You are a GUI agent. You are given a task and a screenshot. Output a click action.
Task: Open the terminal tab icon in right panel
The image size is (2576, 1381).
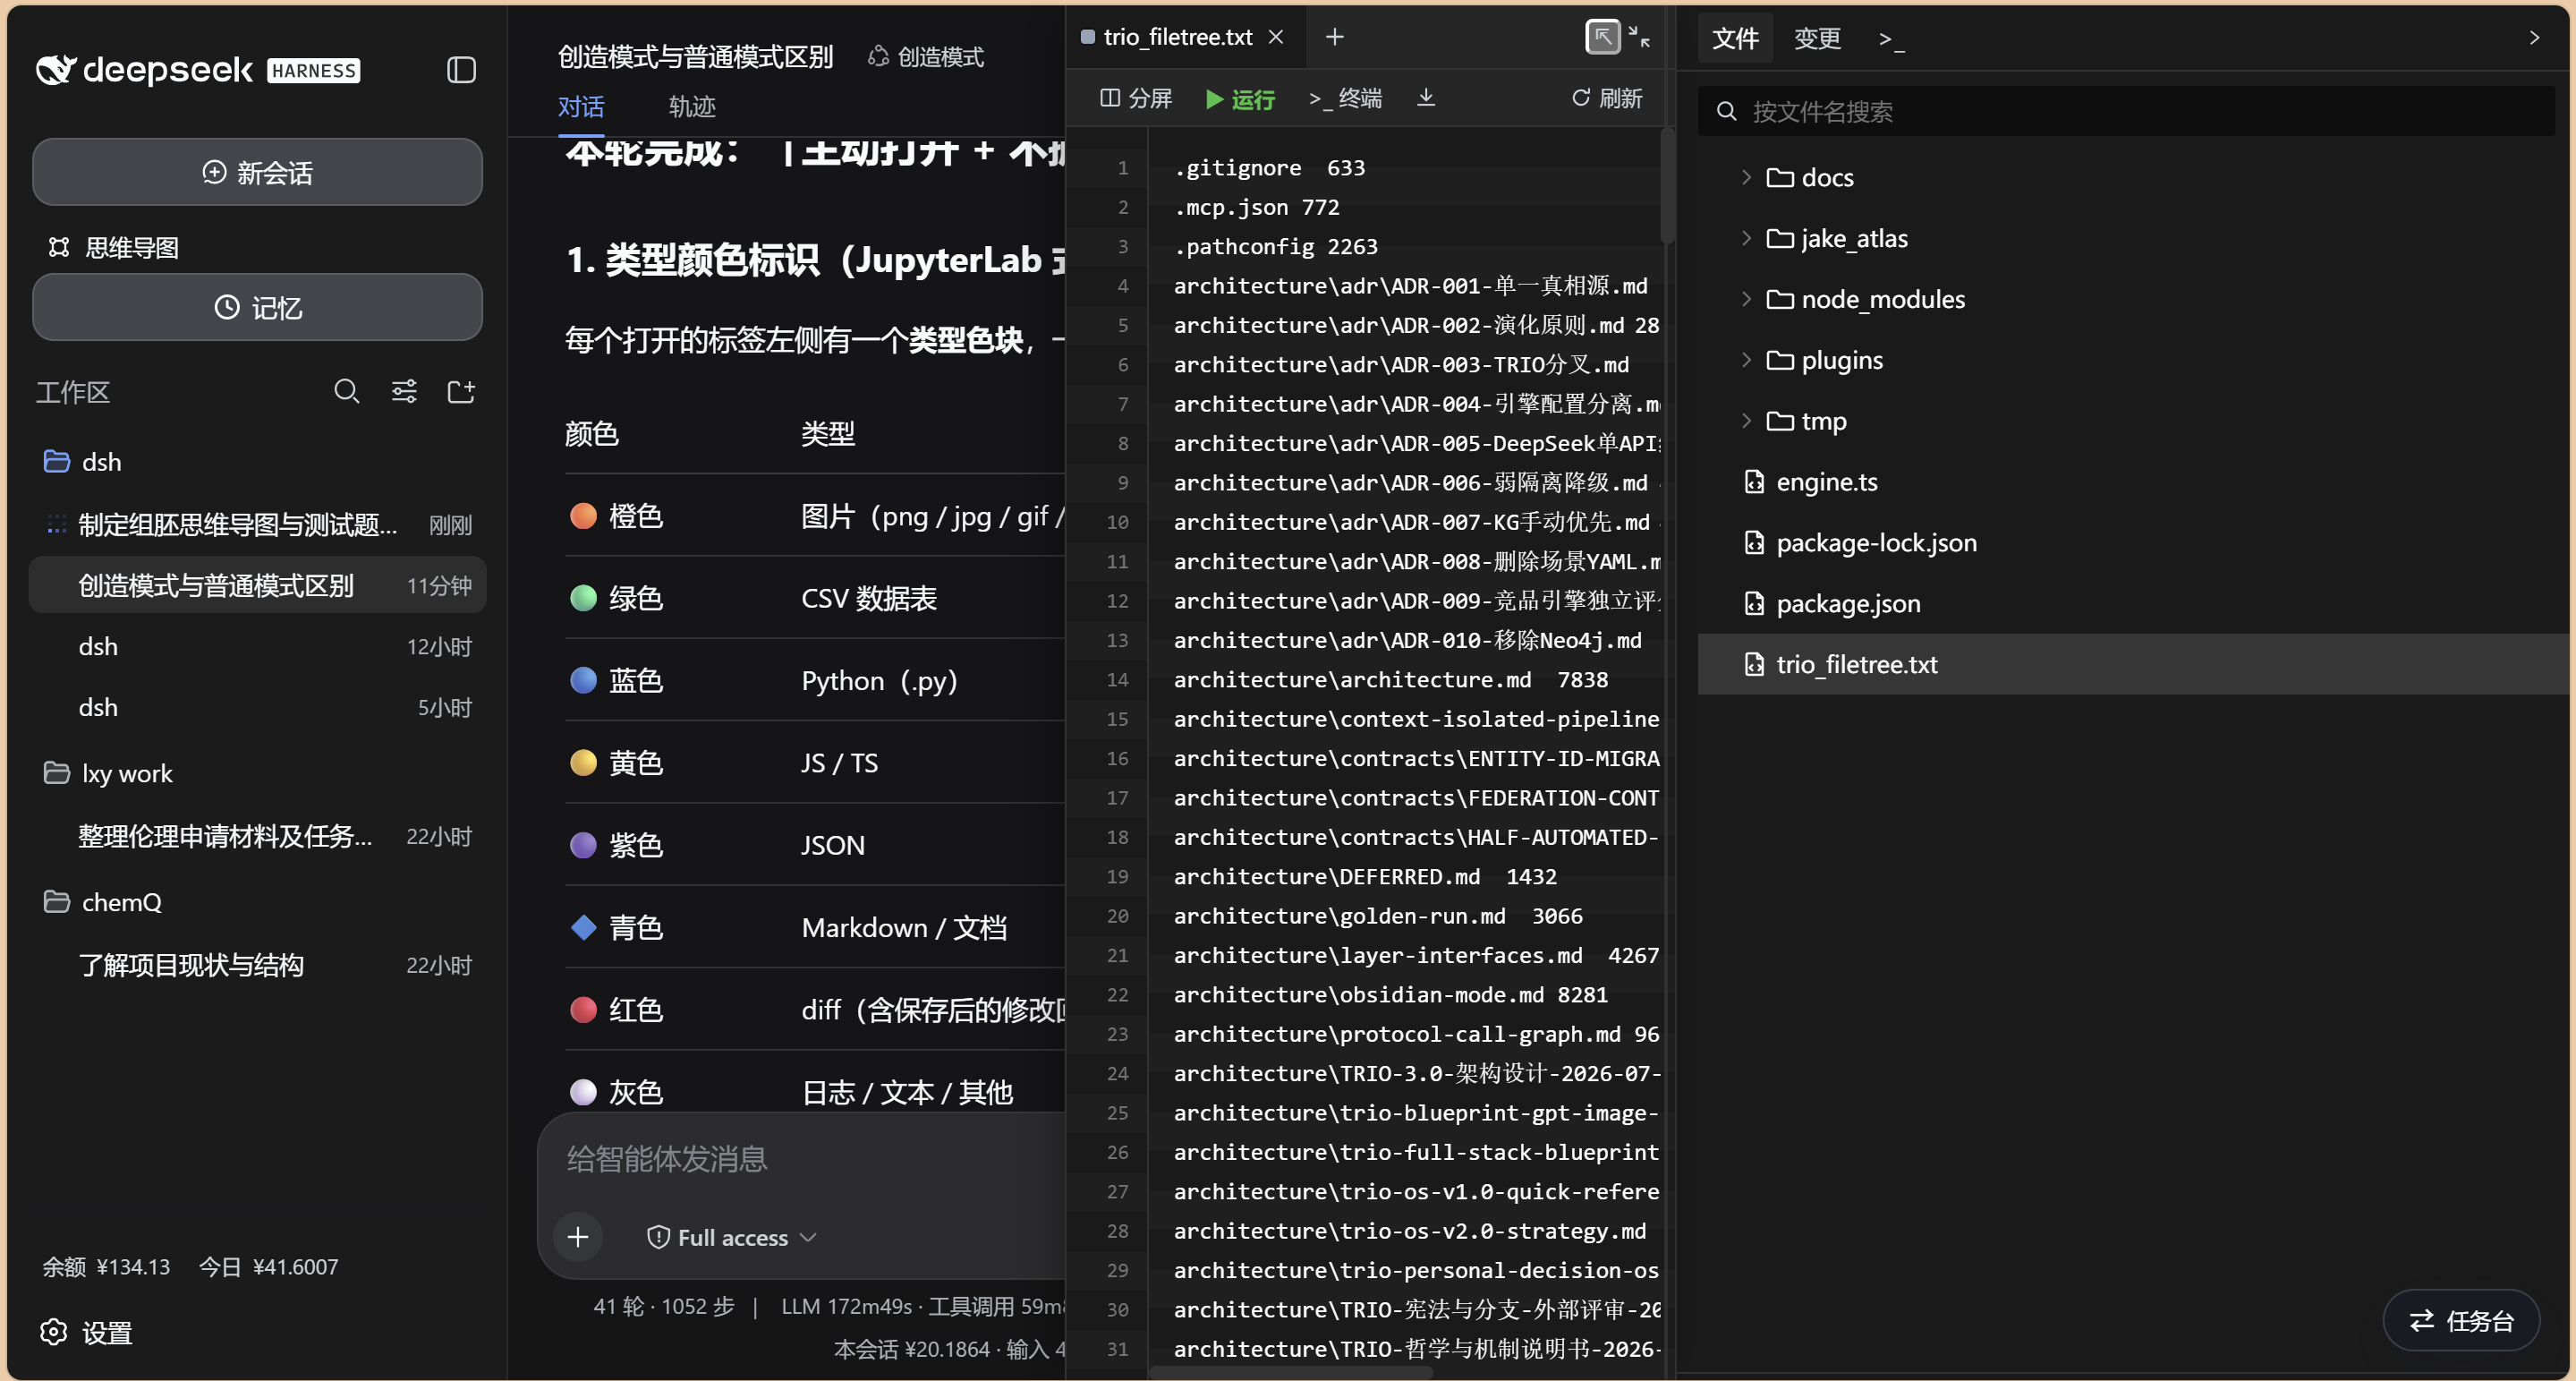tap(1891, 39)
